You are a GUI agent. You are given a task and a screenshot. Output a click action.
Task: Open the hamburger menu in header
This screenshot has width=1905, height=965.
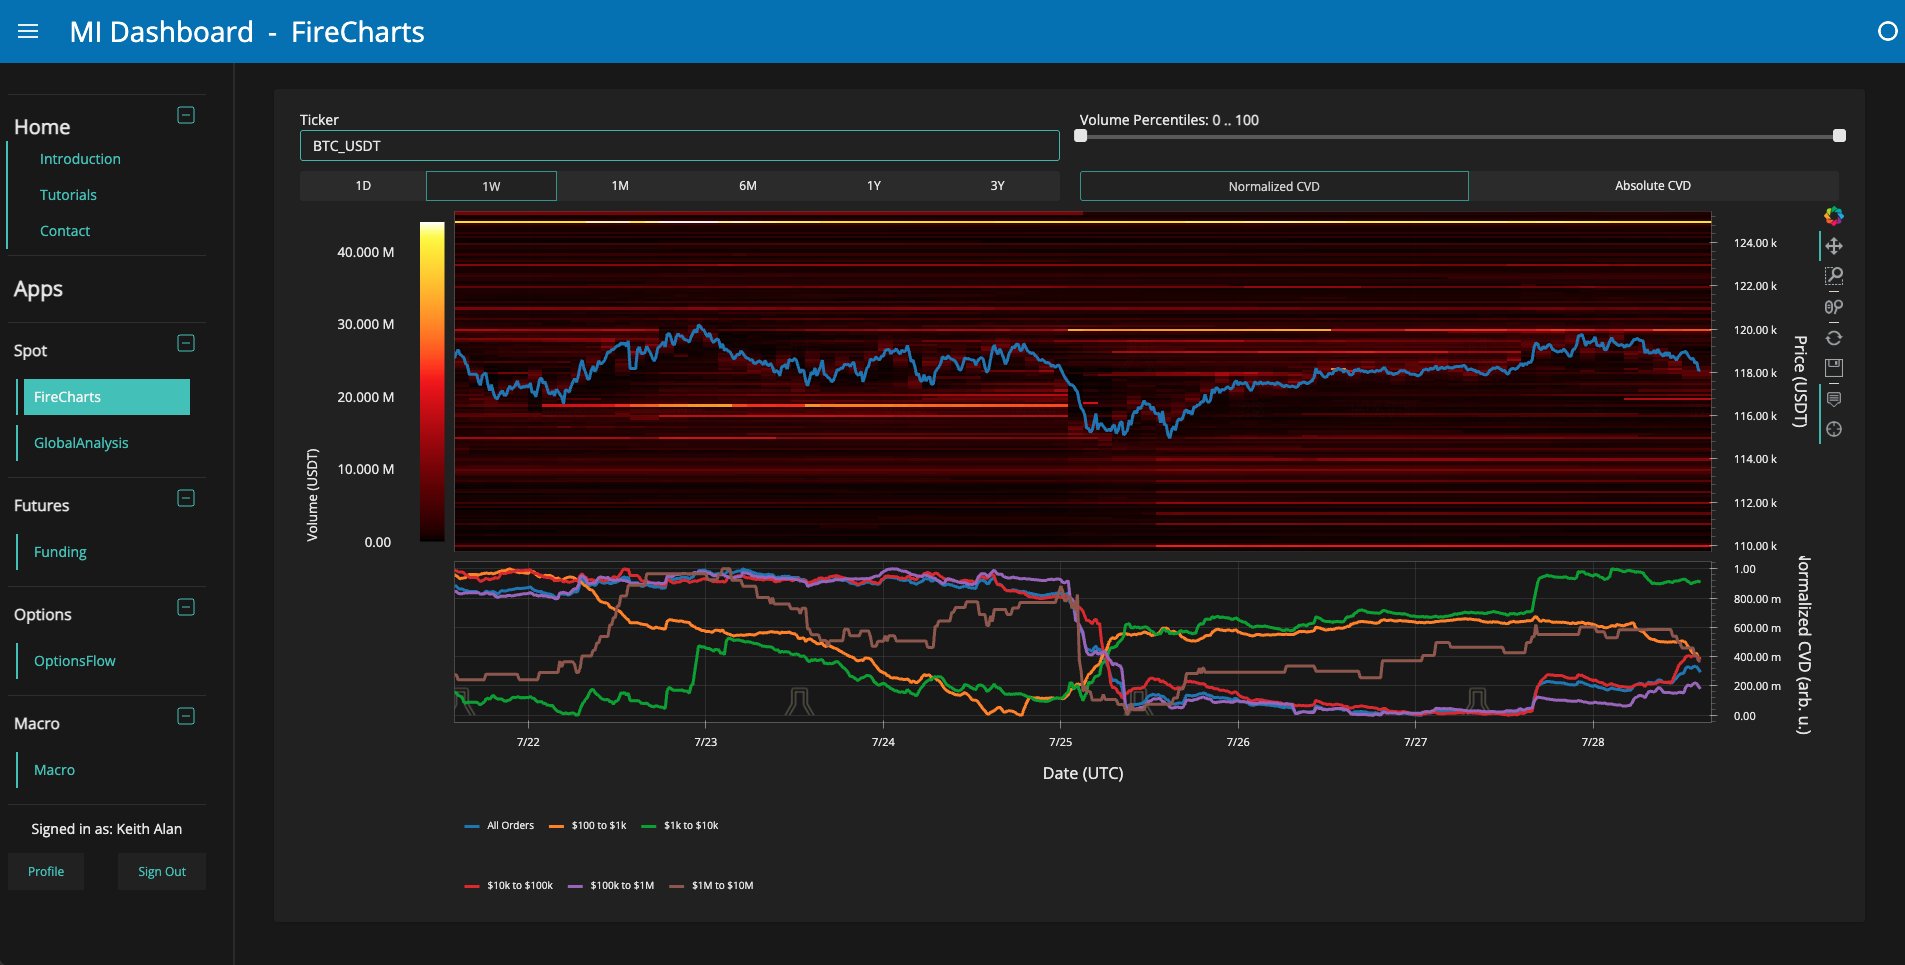28,32
